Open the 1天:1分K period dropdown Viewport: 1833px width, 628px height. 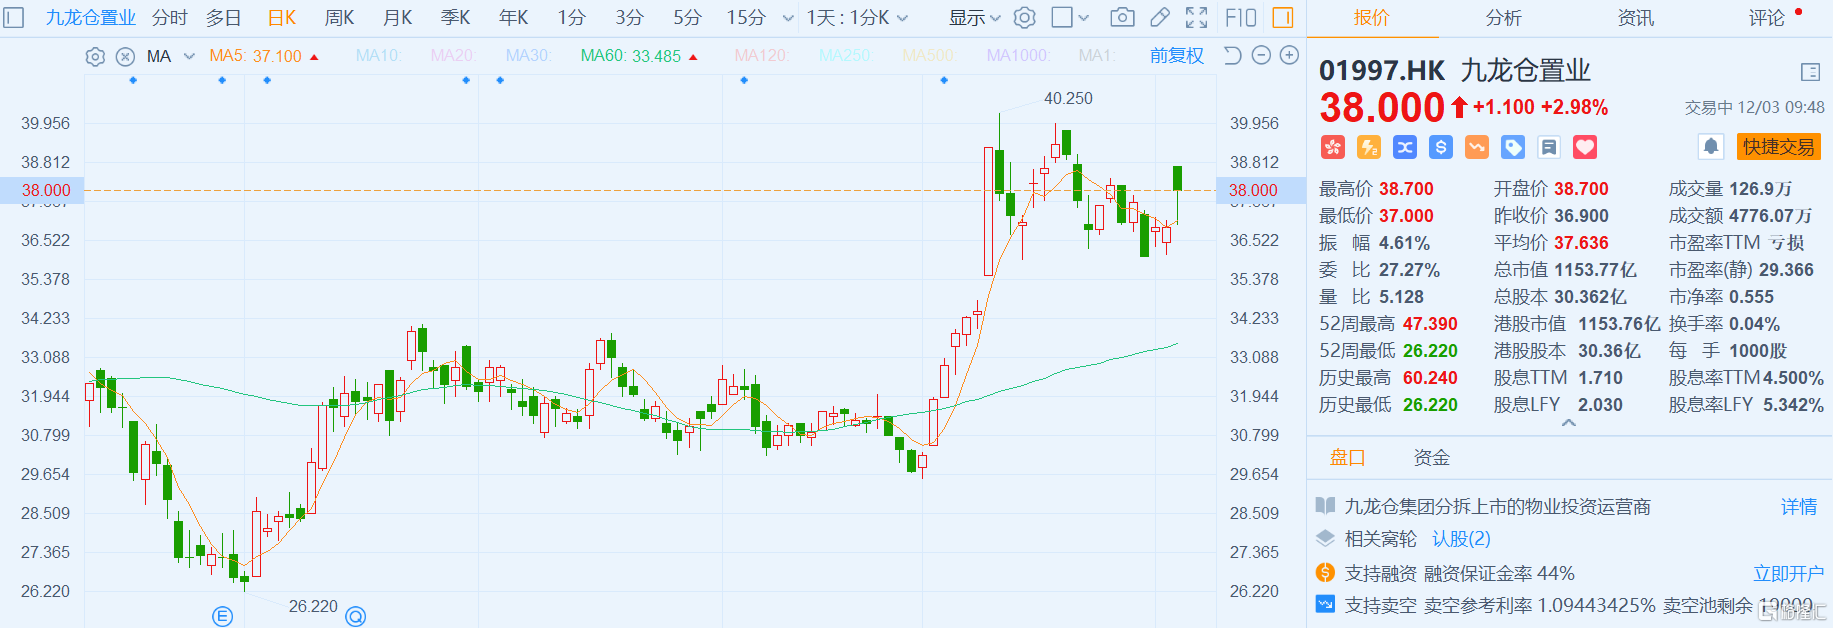pyautogui.click(x=857, y=17)
